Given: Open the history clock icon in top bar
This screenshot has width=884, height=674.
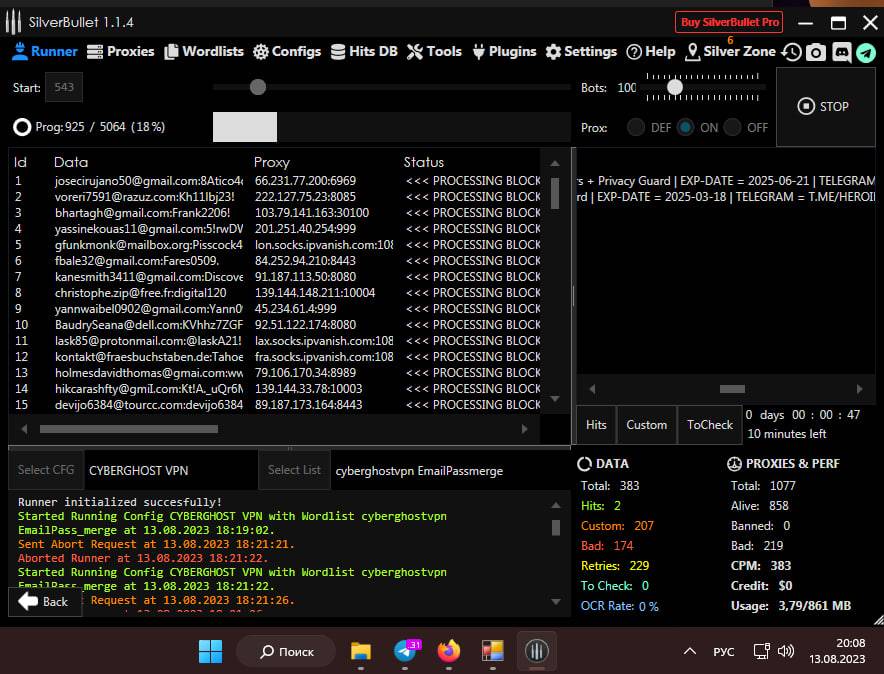Looking at the screenshot, I should (x=792, y=53).
